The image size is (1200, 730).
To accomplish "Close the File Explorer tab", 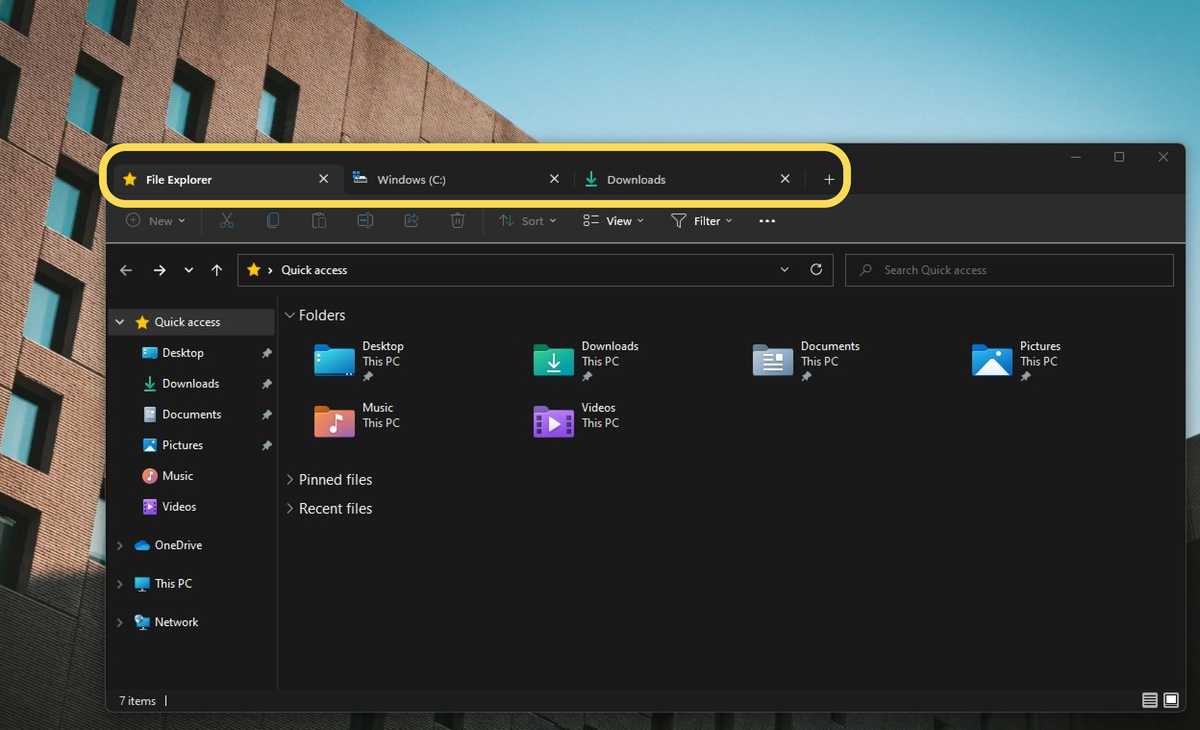I will (323, 179).
